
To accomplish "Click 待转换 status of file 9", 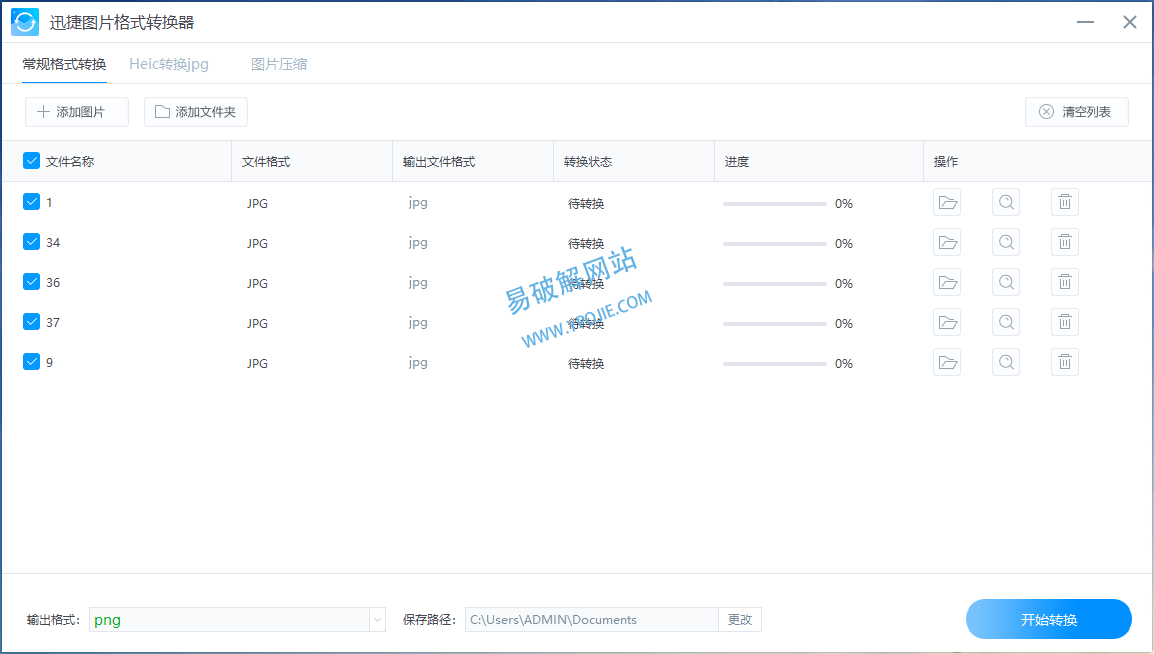I will coord(586,363).
